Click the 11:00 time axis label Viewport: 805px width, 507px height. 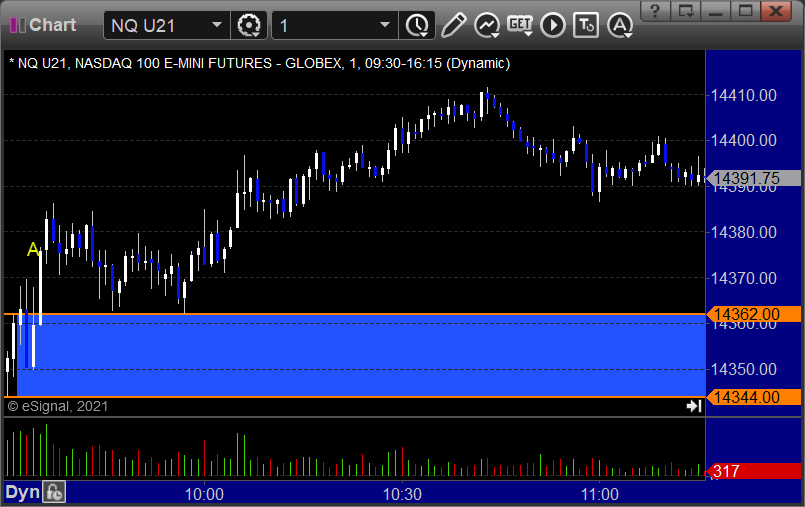(x=600, y=494)
